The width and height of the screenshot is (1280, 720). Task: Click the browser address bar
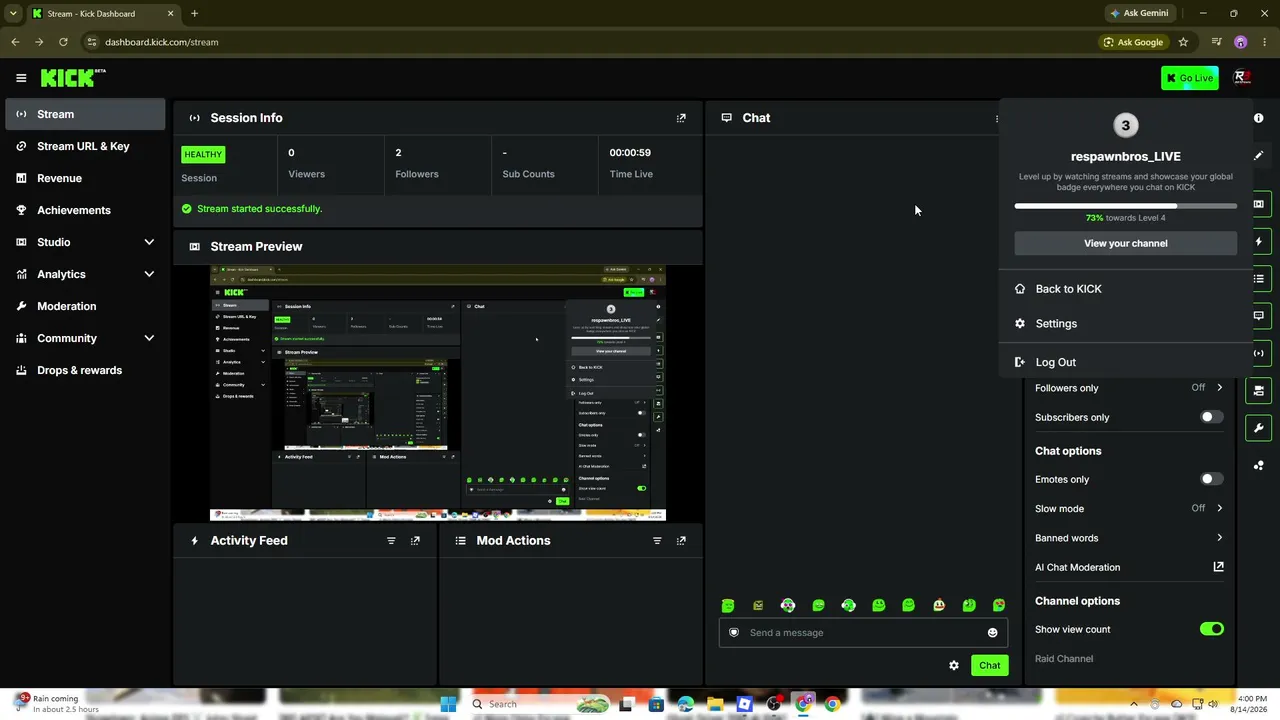click(x=590, y=42)
